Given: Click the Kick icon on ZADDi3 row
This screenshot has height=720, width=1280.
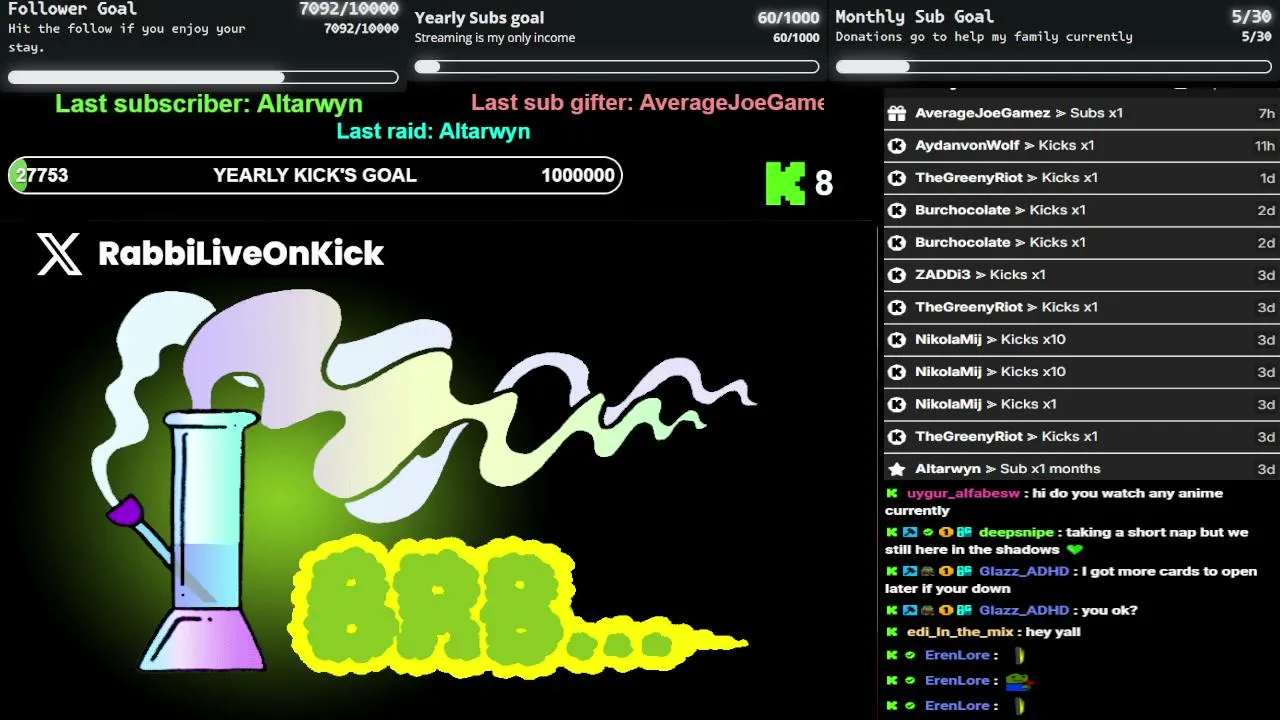Looking at the screenshot, I should click(897, 275).
